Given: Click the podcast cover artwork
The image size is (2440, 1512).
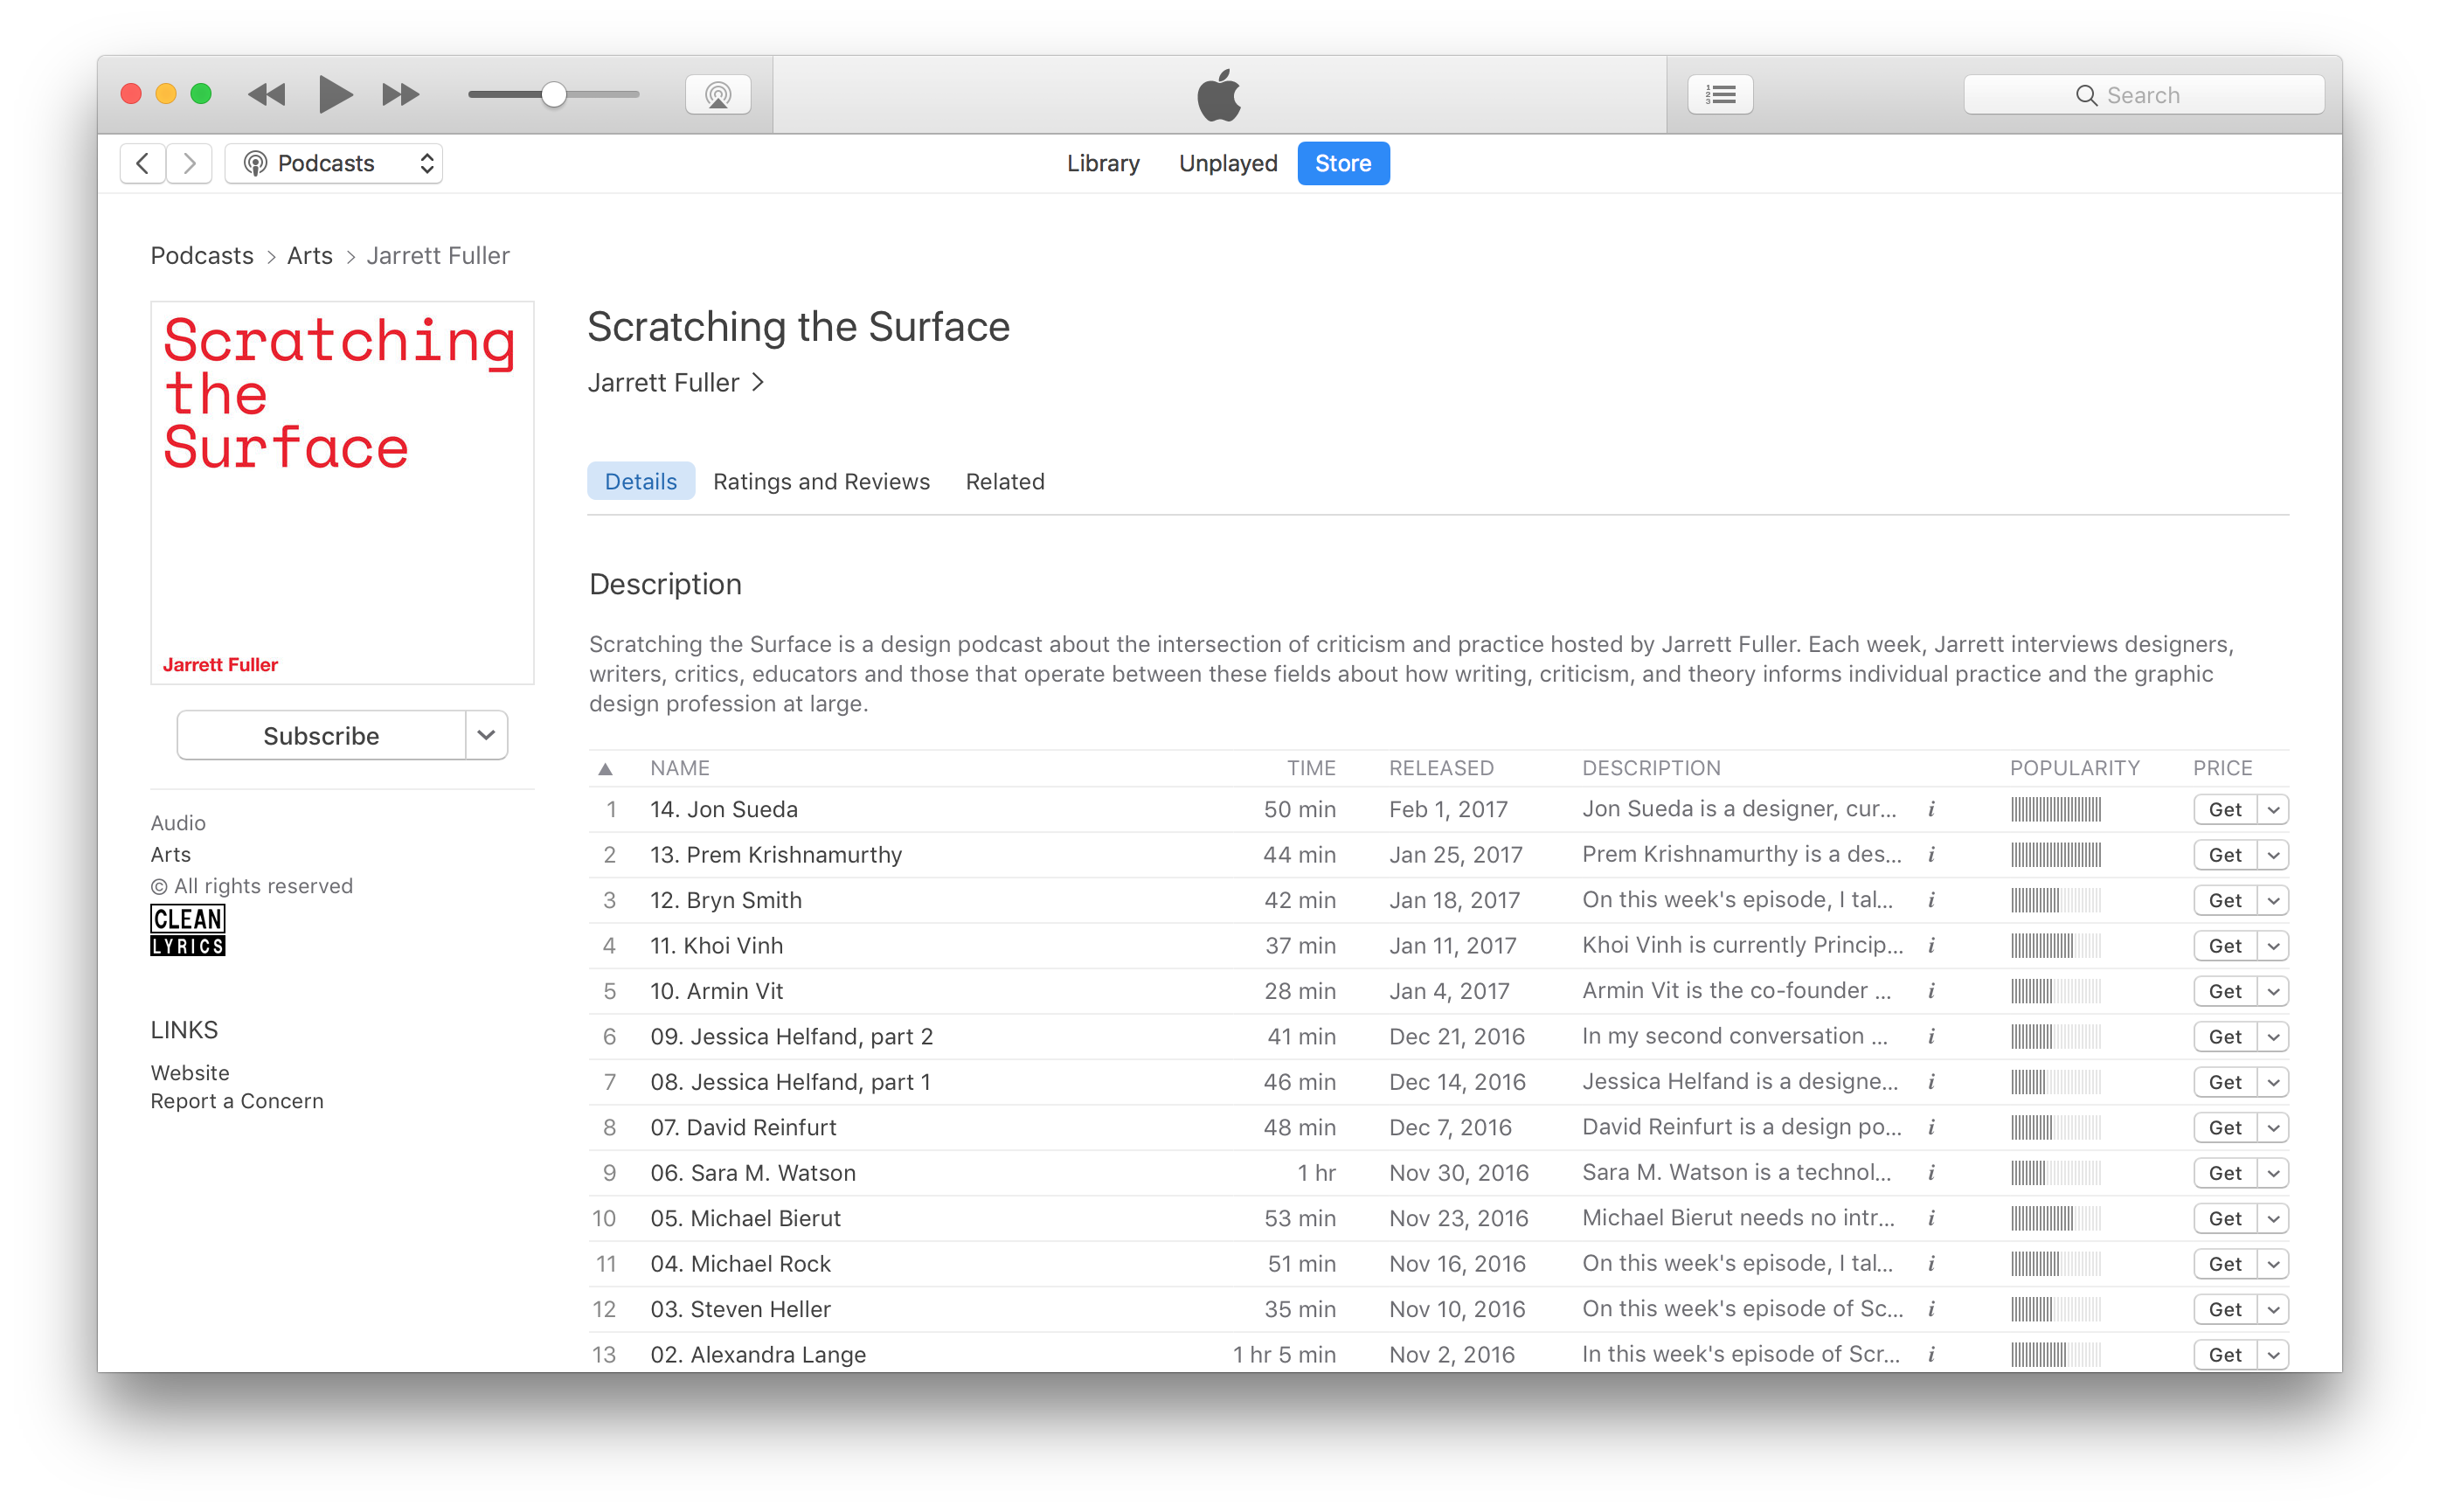Looking at the screenshot, I should tap(342, 493).
